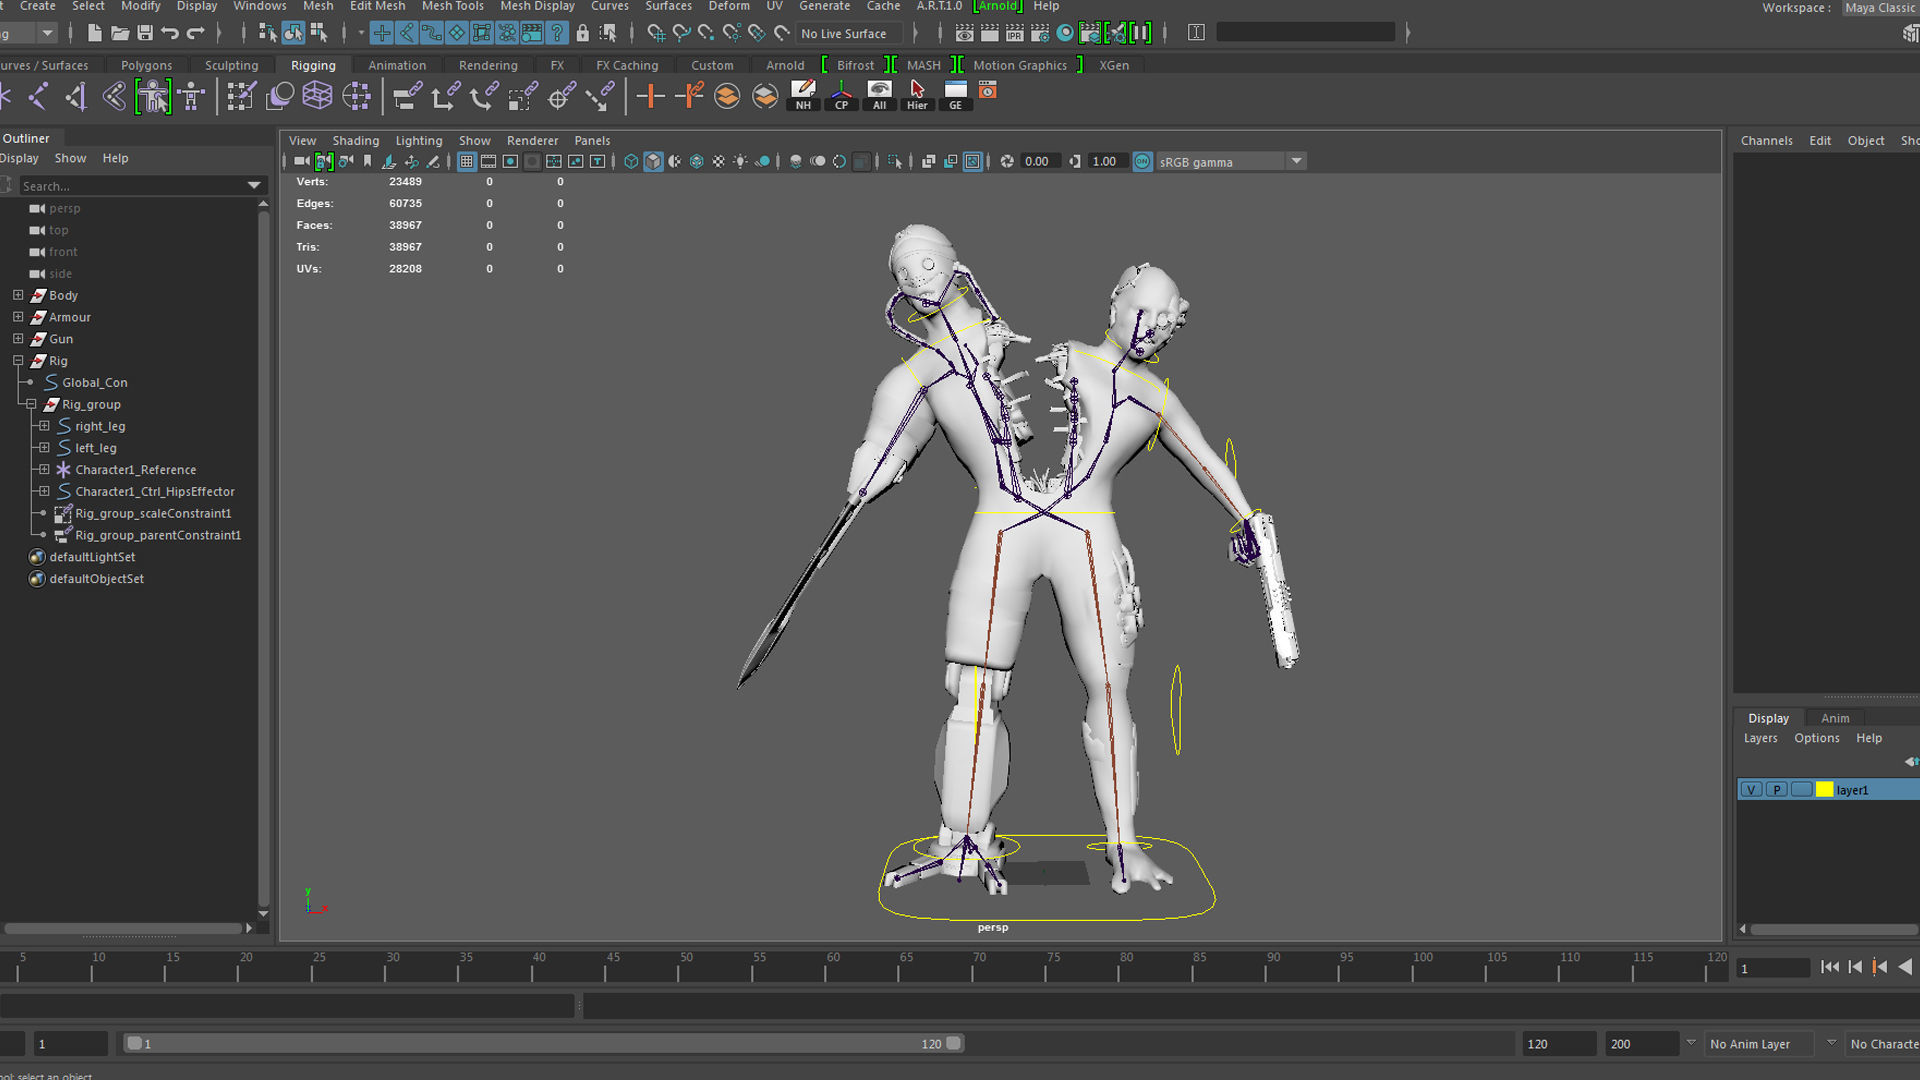
Task: Click the Hier shelf button
Action: pyautogui.click(x=917, y=96)
